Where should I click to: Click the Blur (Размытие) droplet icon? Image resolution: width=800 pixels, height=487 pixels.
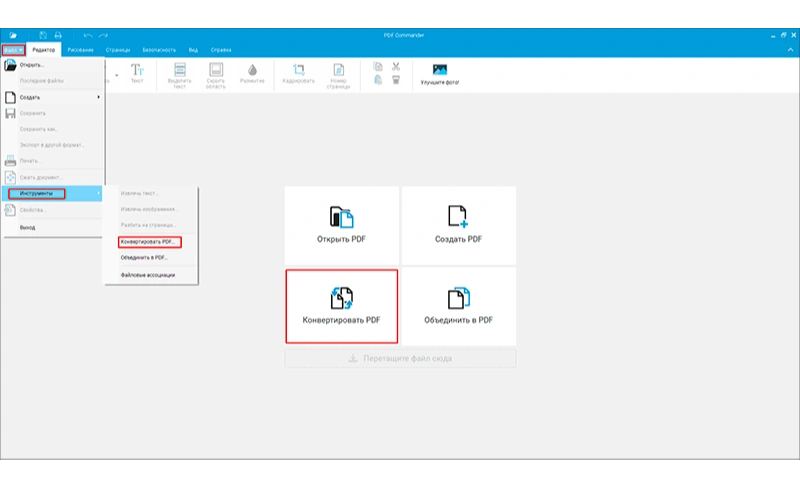[x=253, y=70]
